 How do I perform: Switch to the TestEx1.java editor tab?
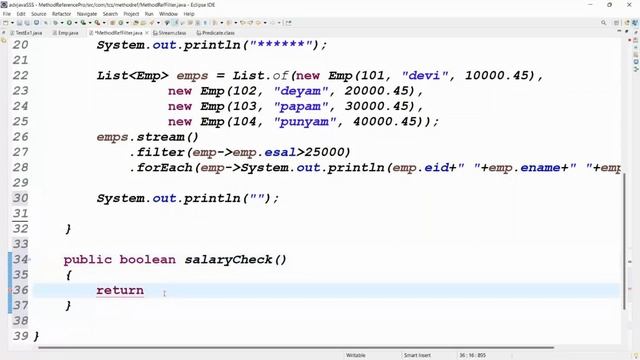click(26, 33)
